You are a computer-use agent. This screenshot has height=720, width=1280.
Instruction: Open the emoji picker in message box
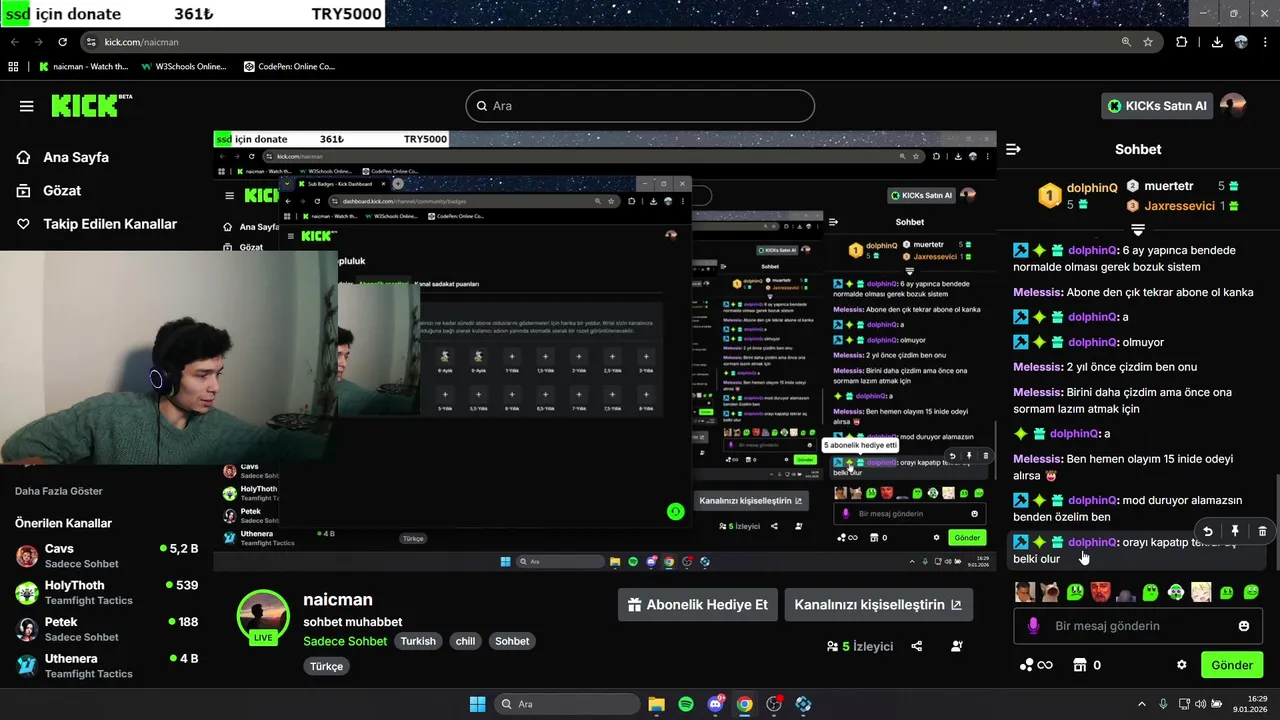click(1244, 626)
